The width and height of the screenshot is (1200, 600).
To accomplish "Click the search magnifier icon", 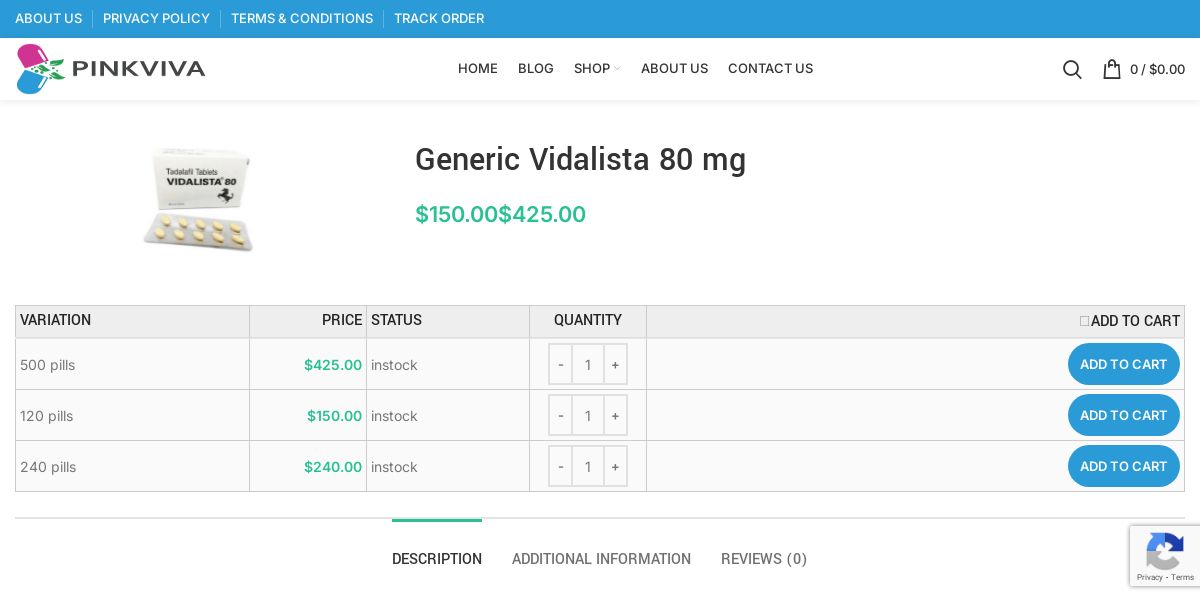I will pos(1072,69).
